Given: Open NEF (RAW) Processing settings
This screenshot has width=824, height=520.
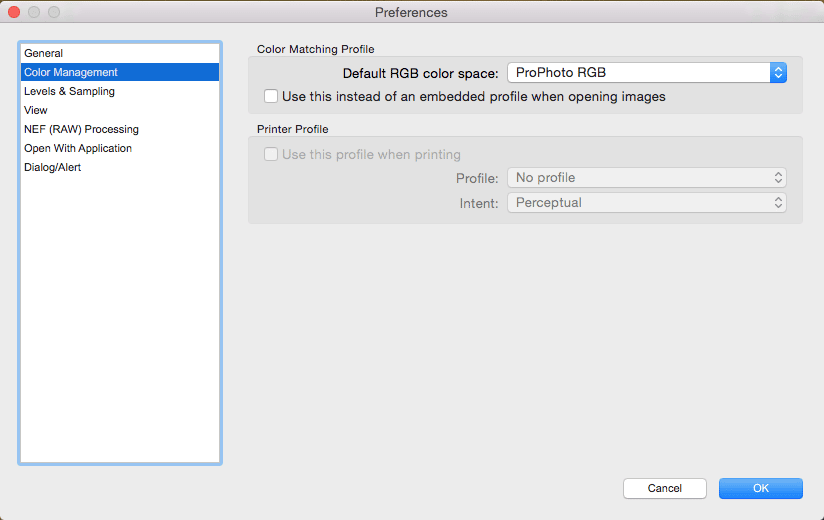Looking at the screenshot, I should 81,129.
